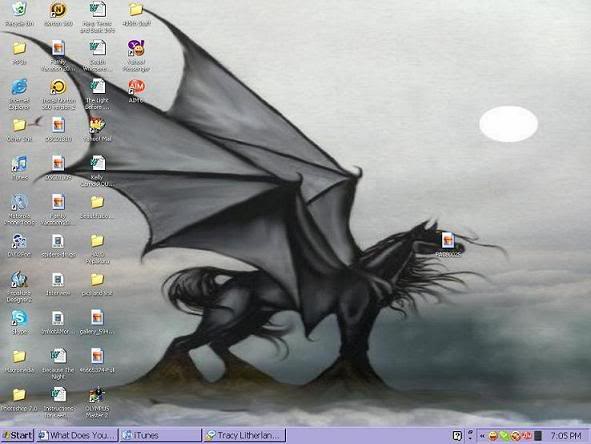Viewport: 591px width, 444px height.
Task: Click the green tray icon
Action: point(504,436)
